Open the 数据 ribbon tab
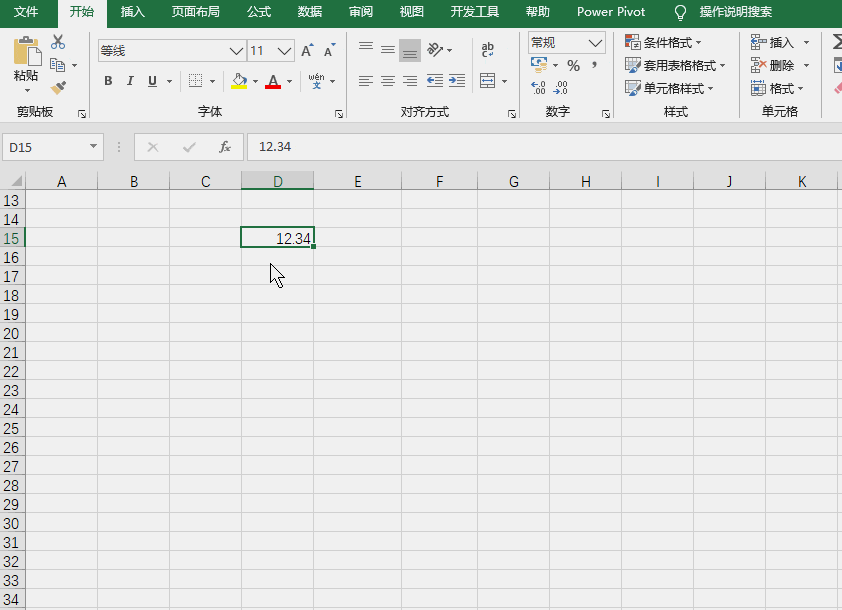Screen dimensions: 842x610 tap(310, 12)
